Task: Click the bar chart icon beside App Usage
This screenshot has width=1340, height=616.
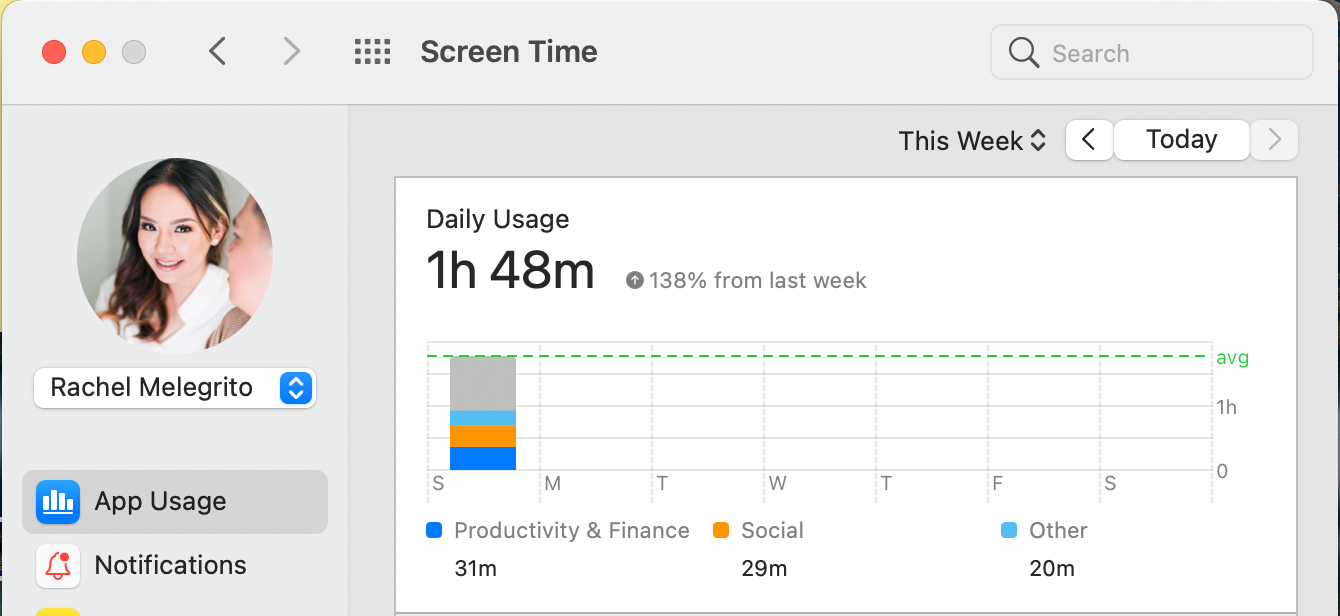Action: (57, 501)
